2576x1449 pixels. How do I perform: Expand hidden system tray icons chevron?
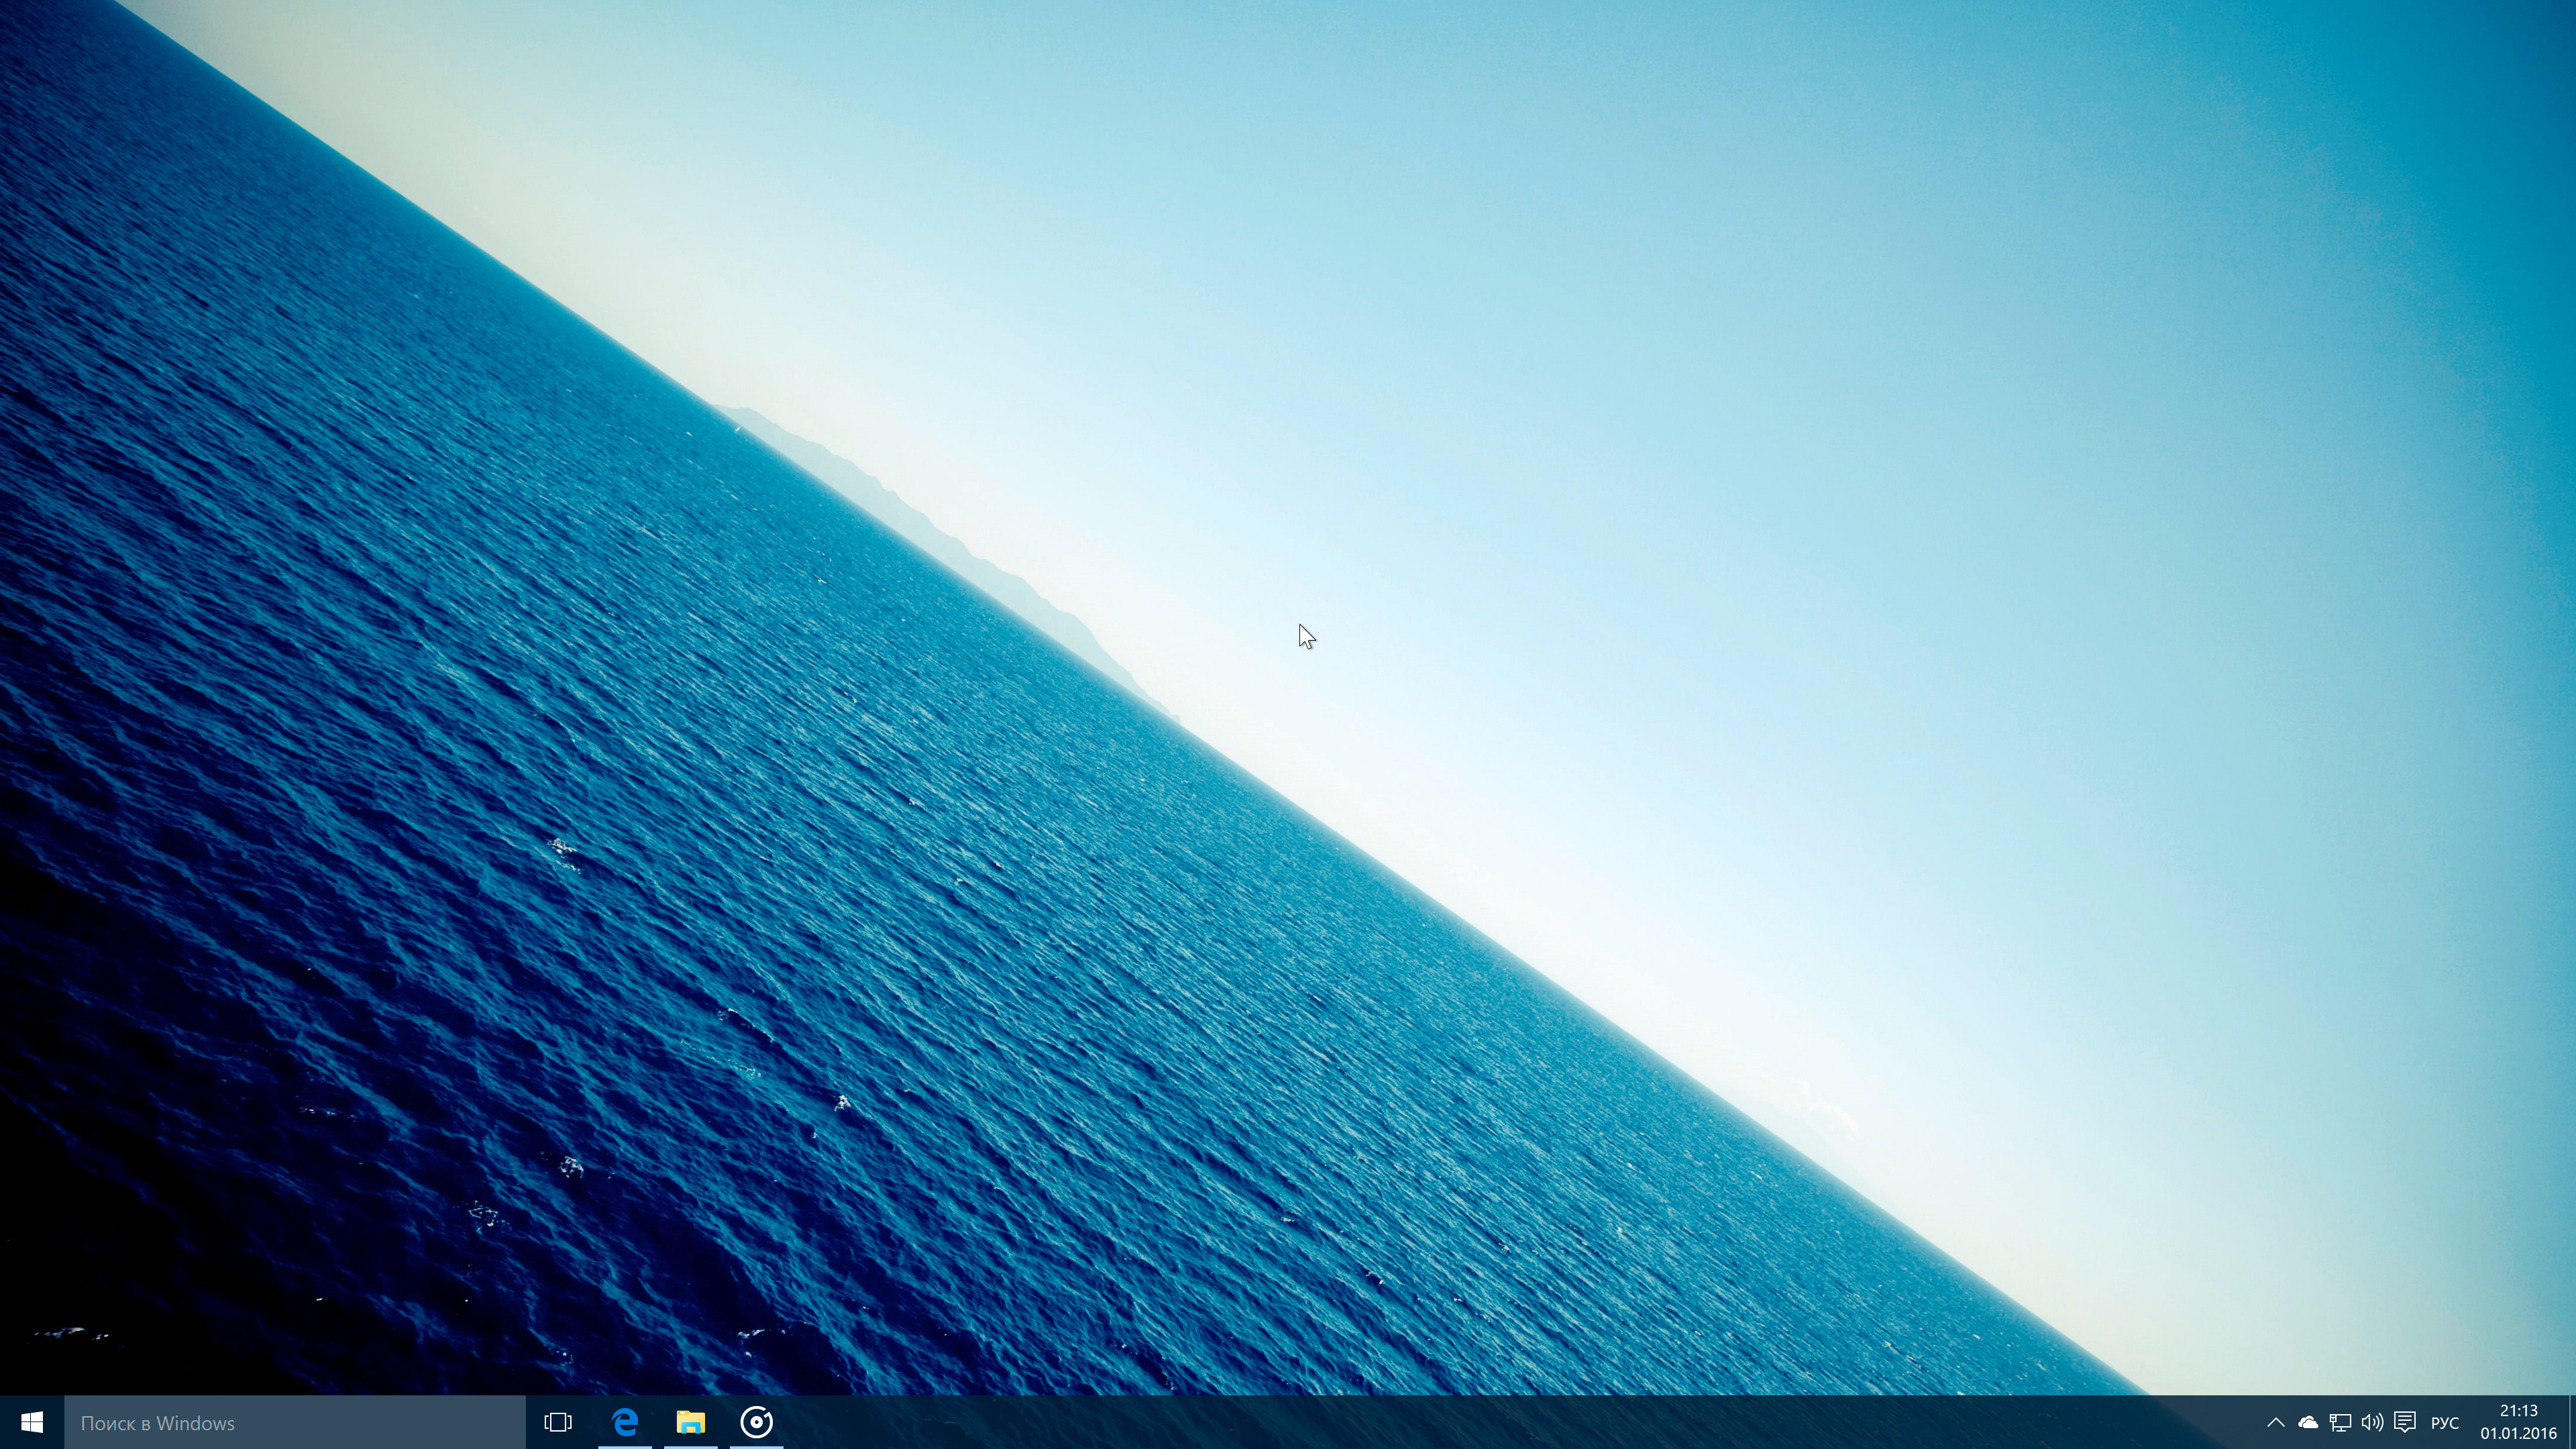[x=2275, y=1422]
